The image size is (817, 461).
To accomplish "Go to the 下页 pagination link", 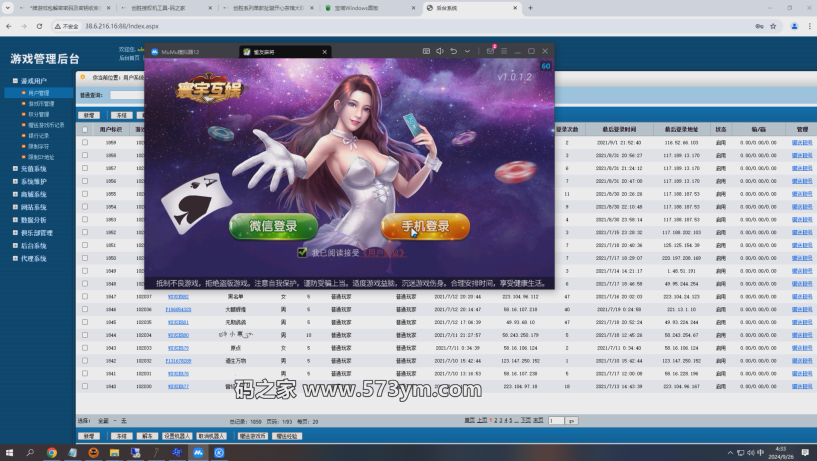I will 526,420.
